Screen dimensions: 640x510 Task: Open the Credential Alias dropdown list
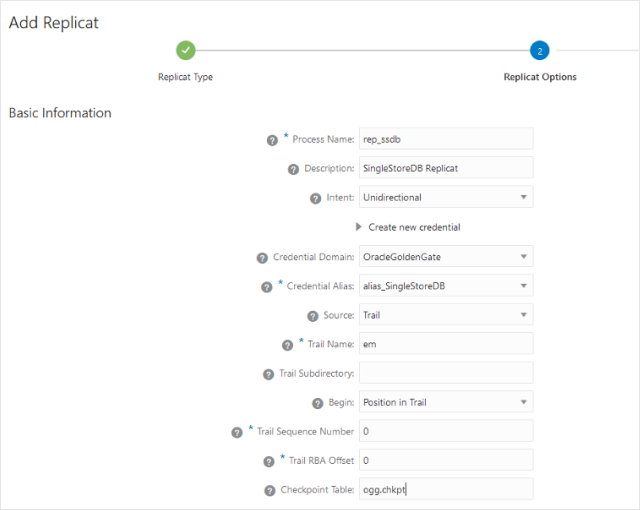pyautogui.click(x=446, y=286)
